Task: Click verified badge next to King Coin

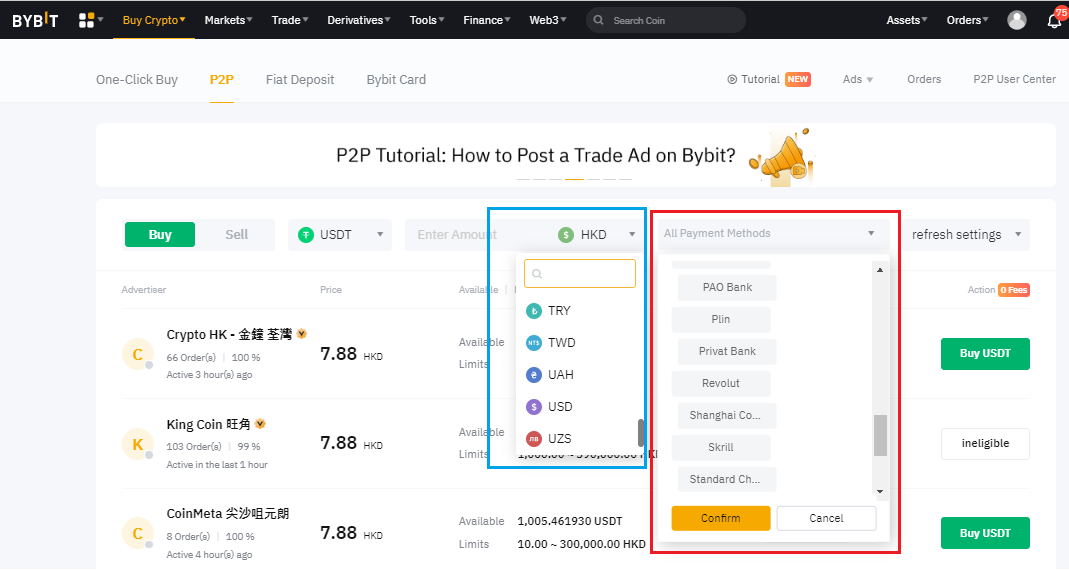Action: 260,424
